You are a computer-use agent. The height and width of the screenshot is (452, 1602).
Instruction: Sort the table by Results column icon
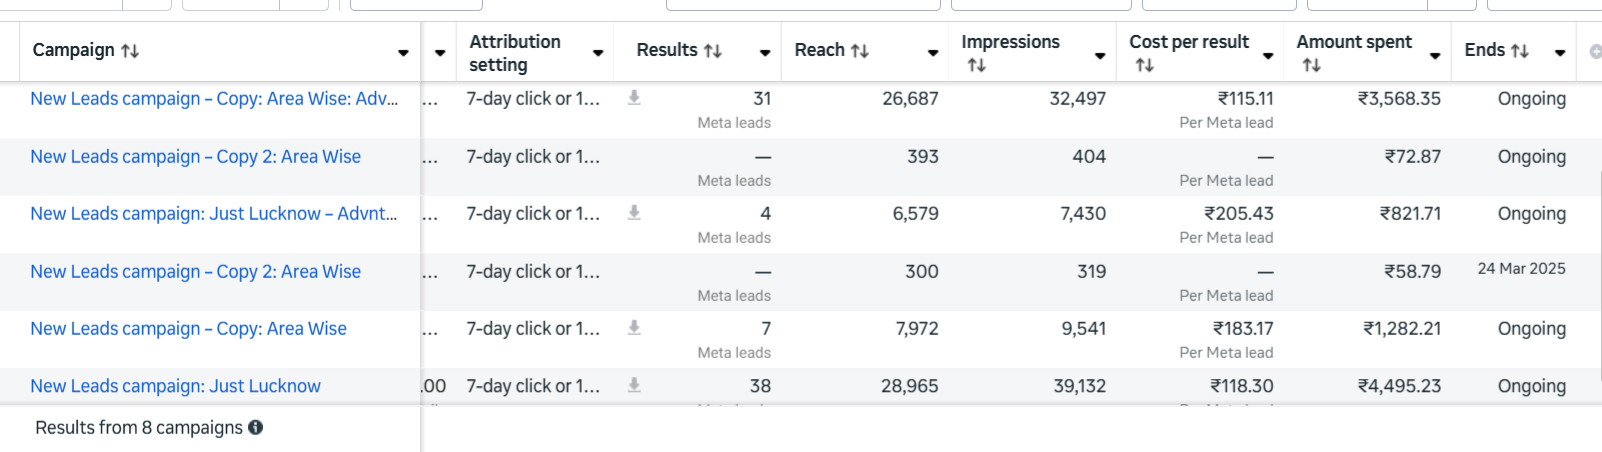pos(713,51)
